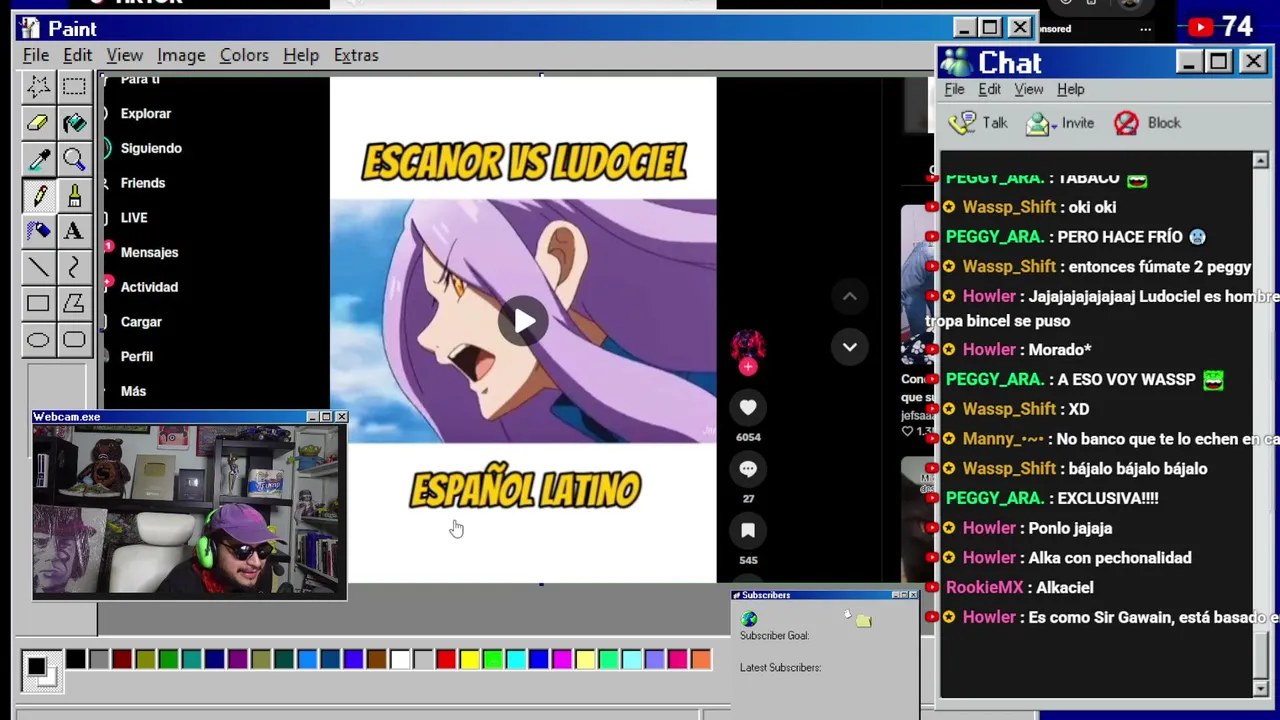The height and width of the screenshot is (720, 1280).
Task: Click the Chat scrollbar down arrow
Action: coord(1260,688)
